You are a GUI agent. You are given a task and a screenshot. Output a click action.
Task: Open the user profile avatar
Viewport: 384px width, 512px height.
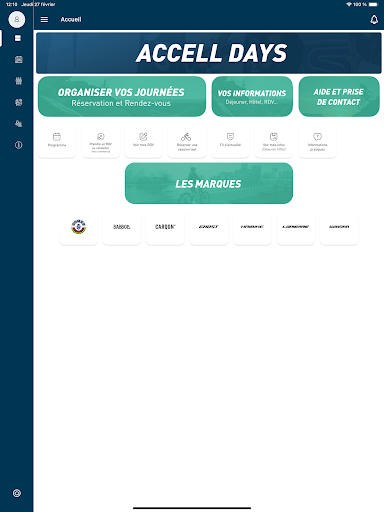17,19
